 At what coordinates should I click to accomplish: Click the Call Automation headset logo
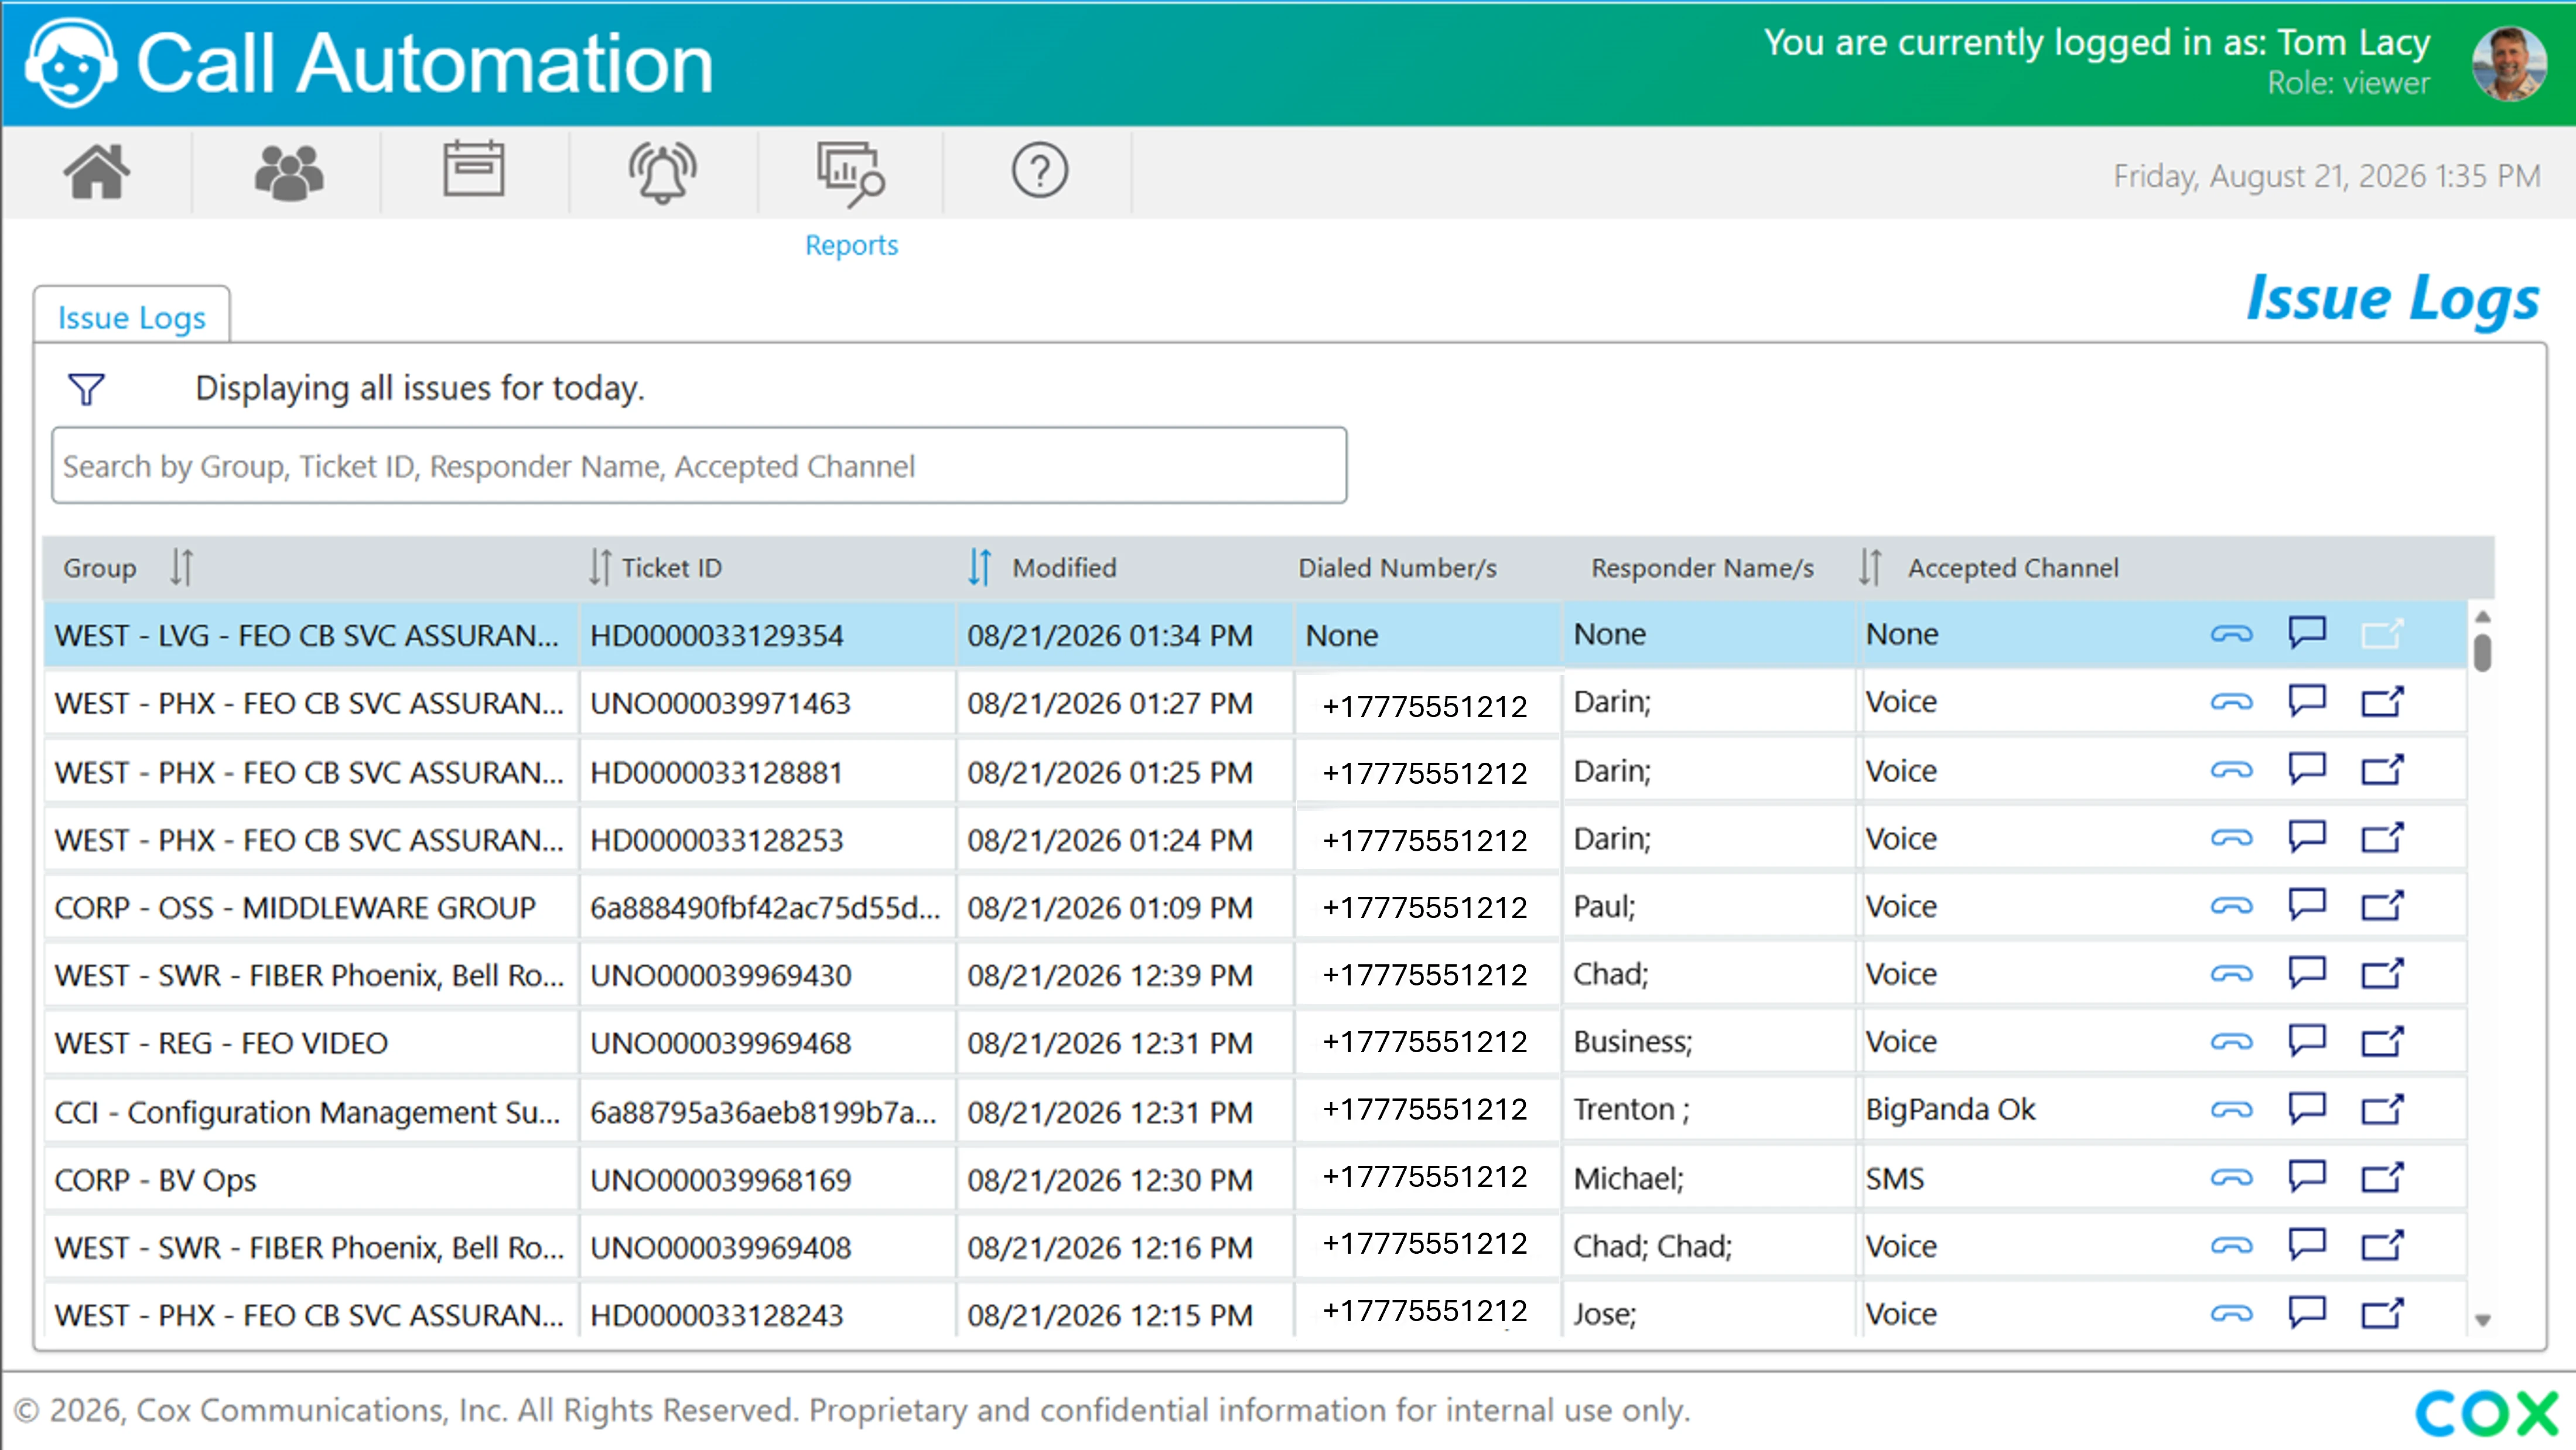pos(70,63)
